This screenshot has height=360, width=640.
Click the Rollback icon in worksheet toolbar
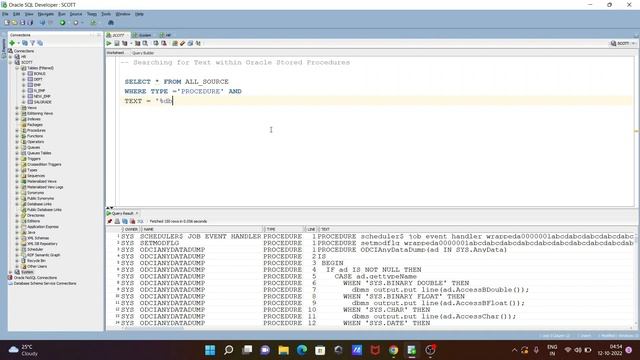164,43
